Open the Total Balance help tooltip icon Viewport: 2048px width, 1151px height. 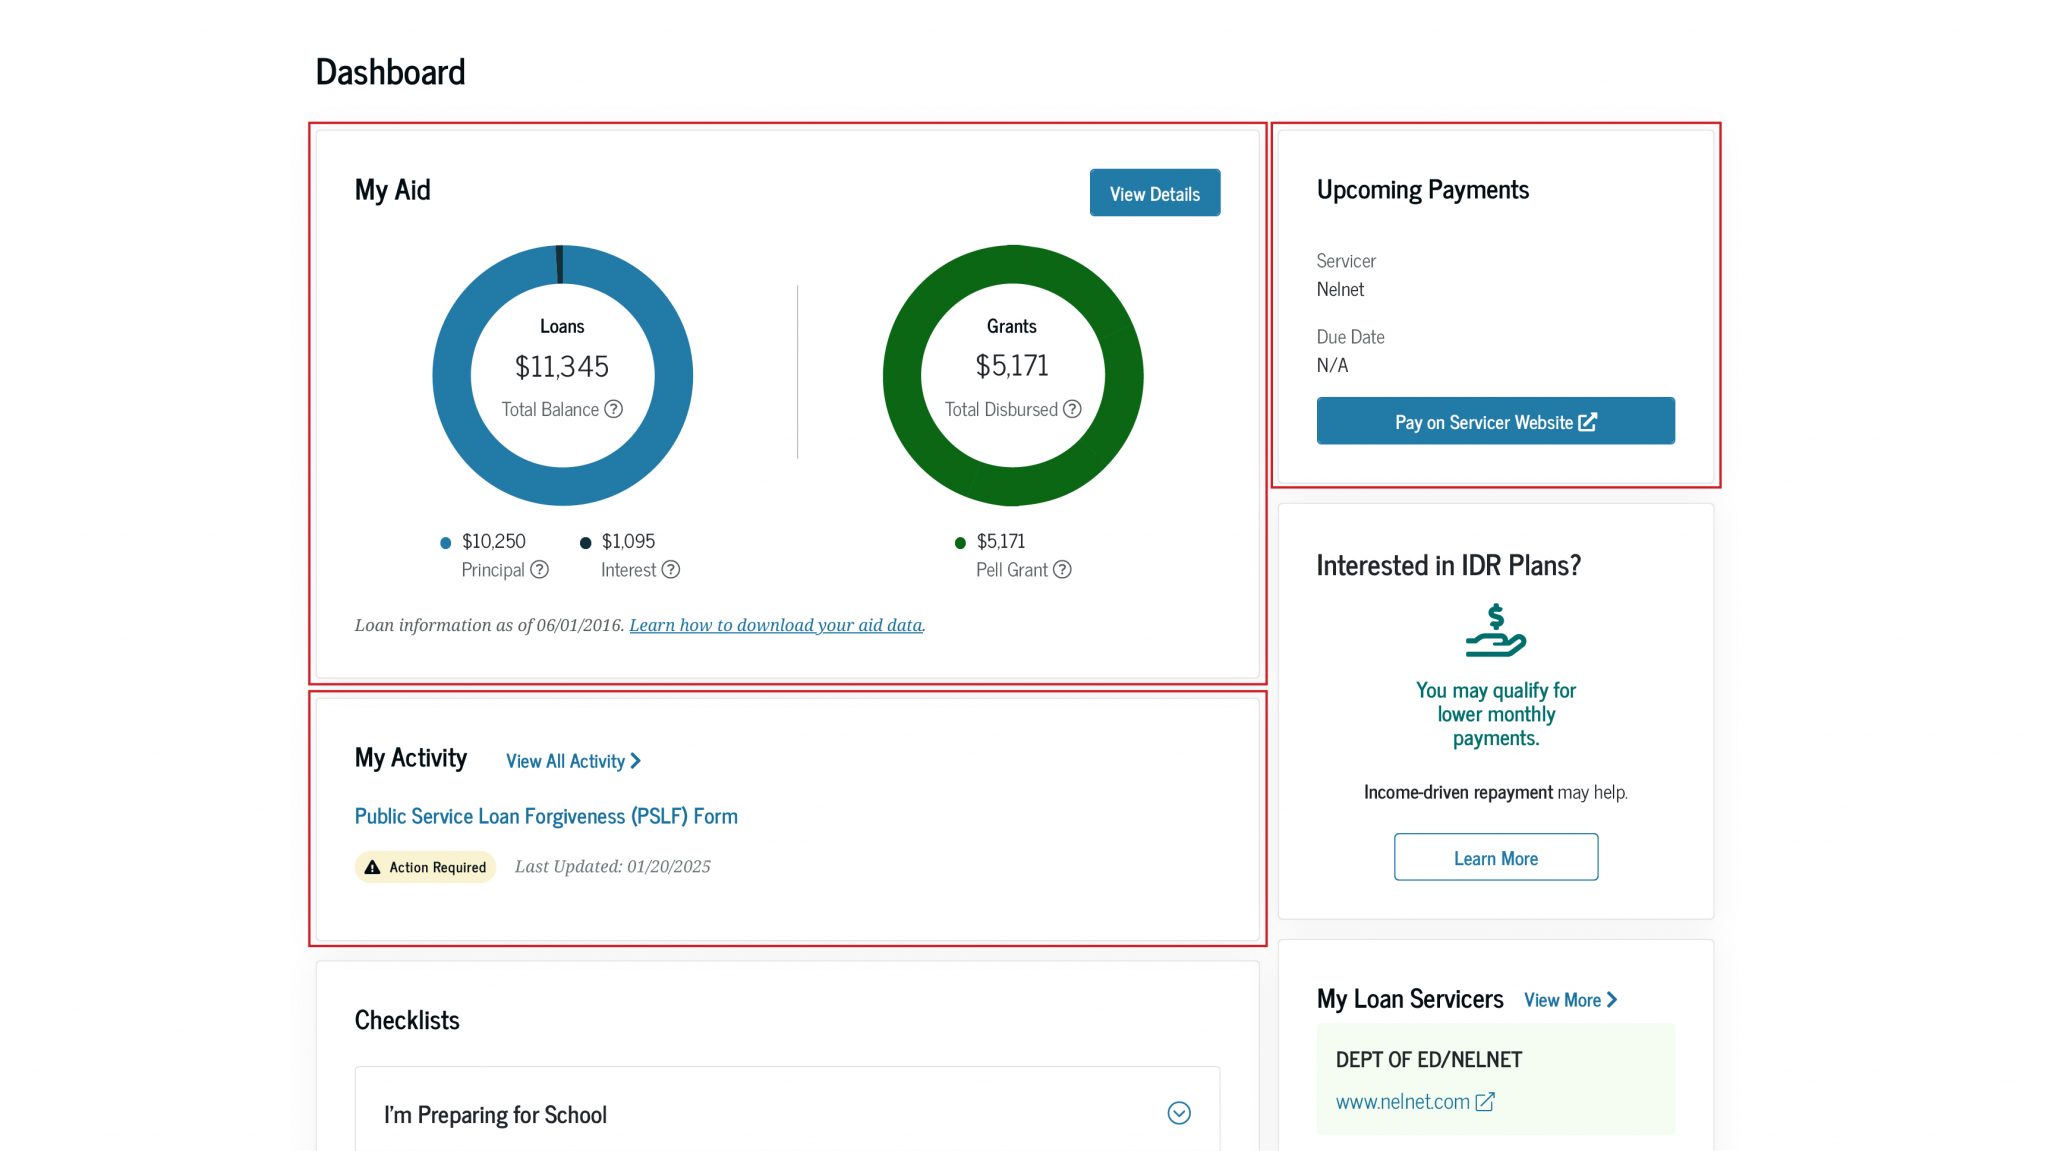coord(613,409)
